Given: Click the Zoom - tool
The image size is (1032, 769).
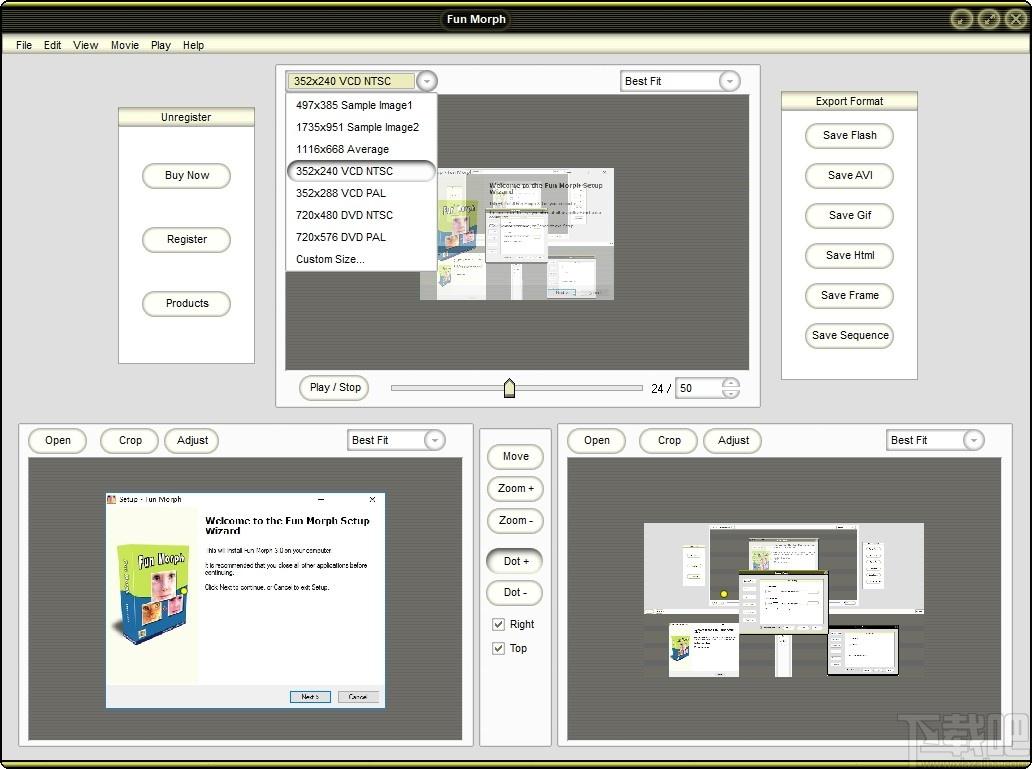Looking at the screenshot, I should (x=515, y=521).
